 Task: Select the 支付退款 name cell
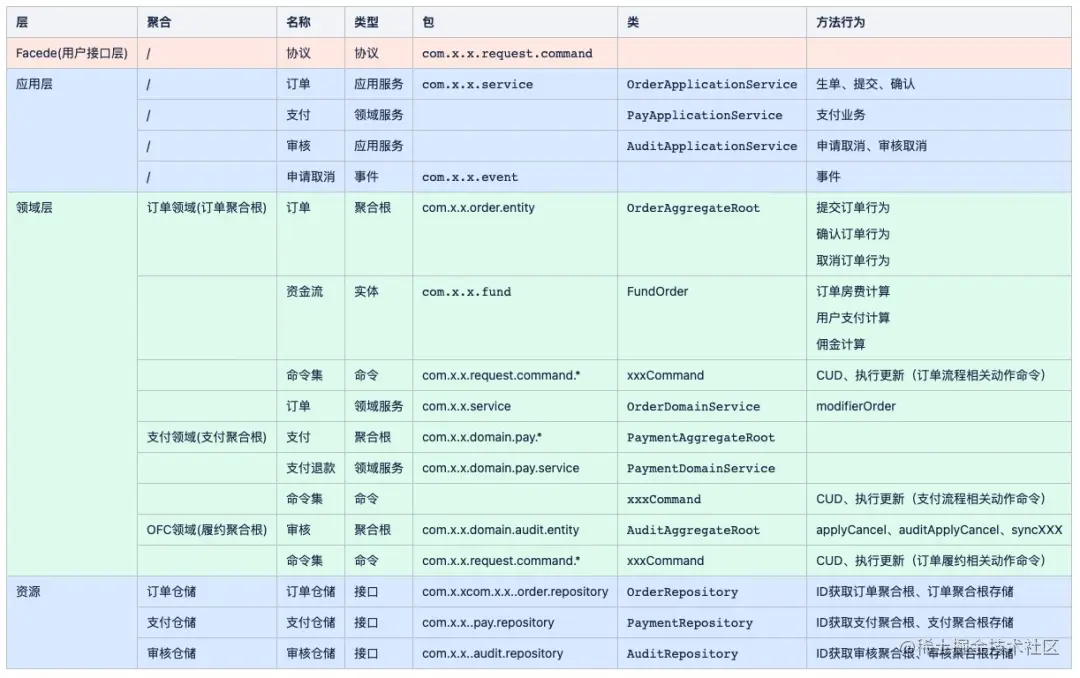(x=311, y=468)
